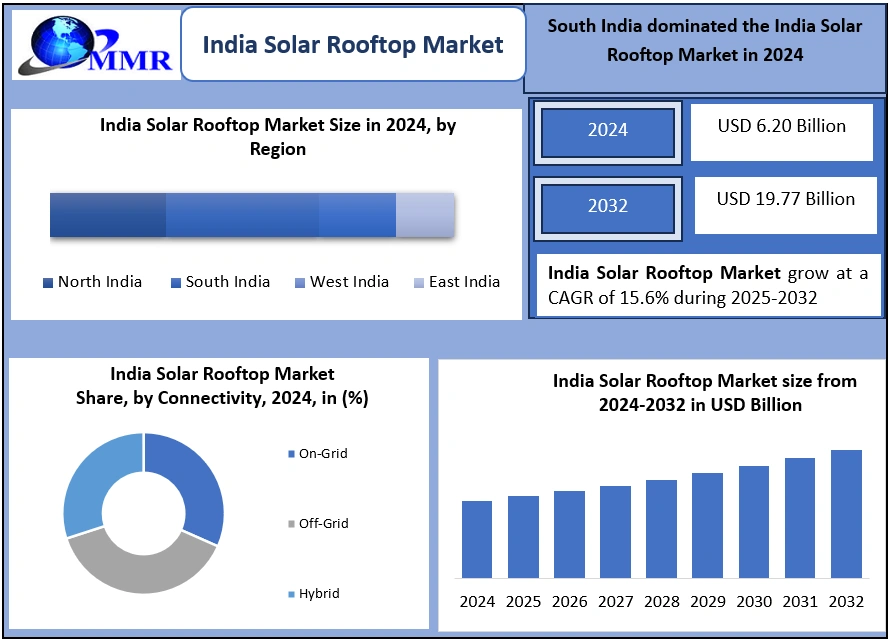Click the blue 2032 year box
Screen dimensions: 891x641
(608, 206)
